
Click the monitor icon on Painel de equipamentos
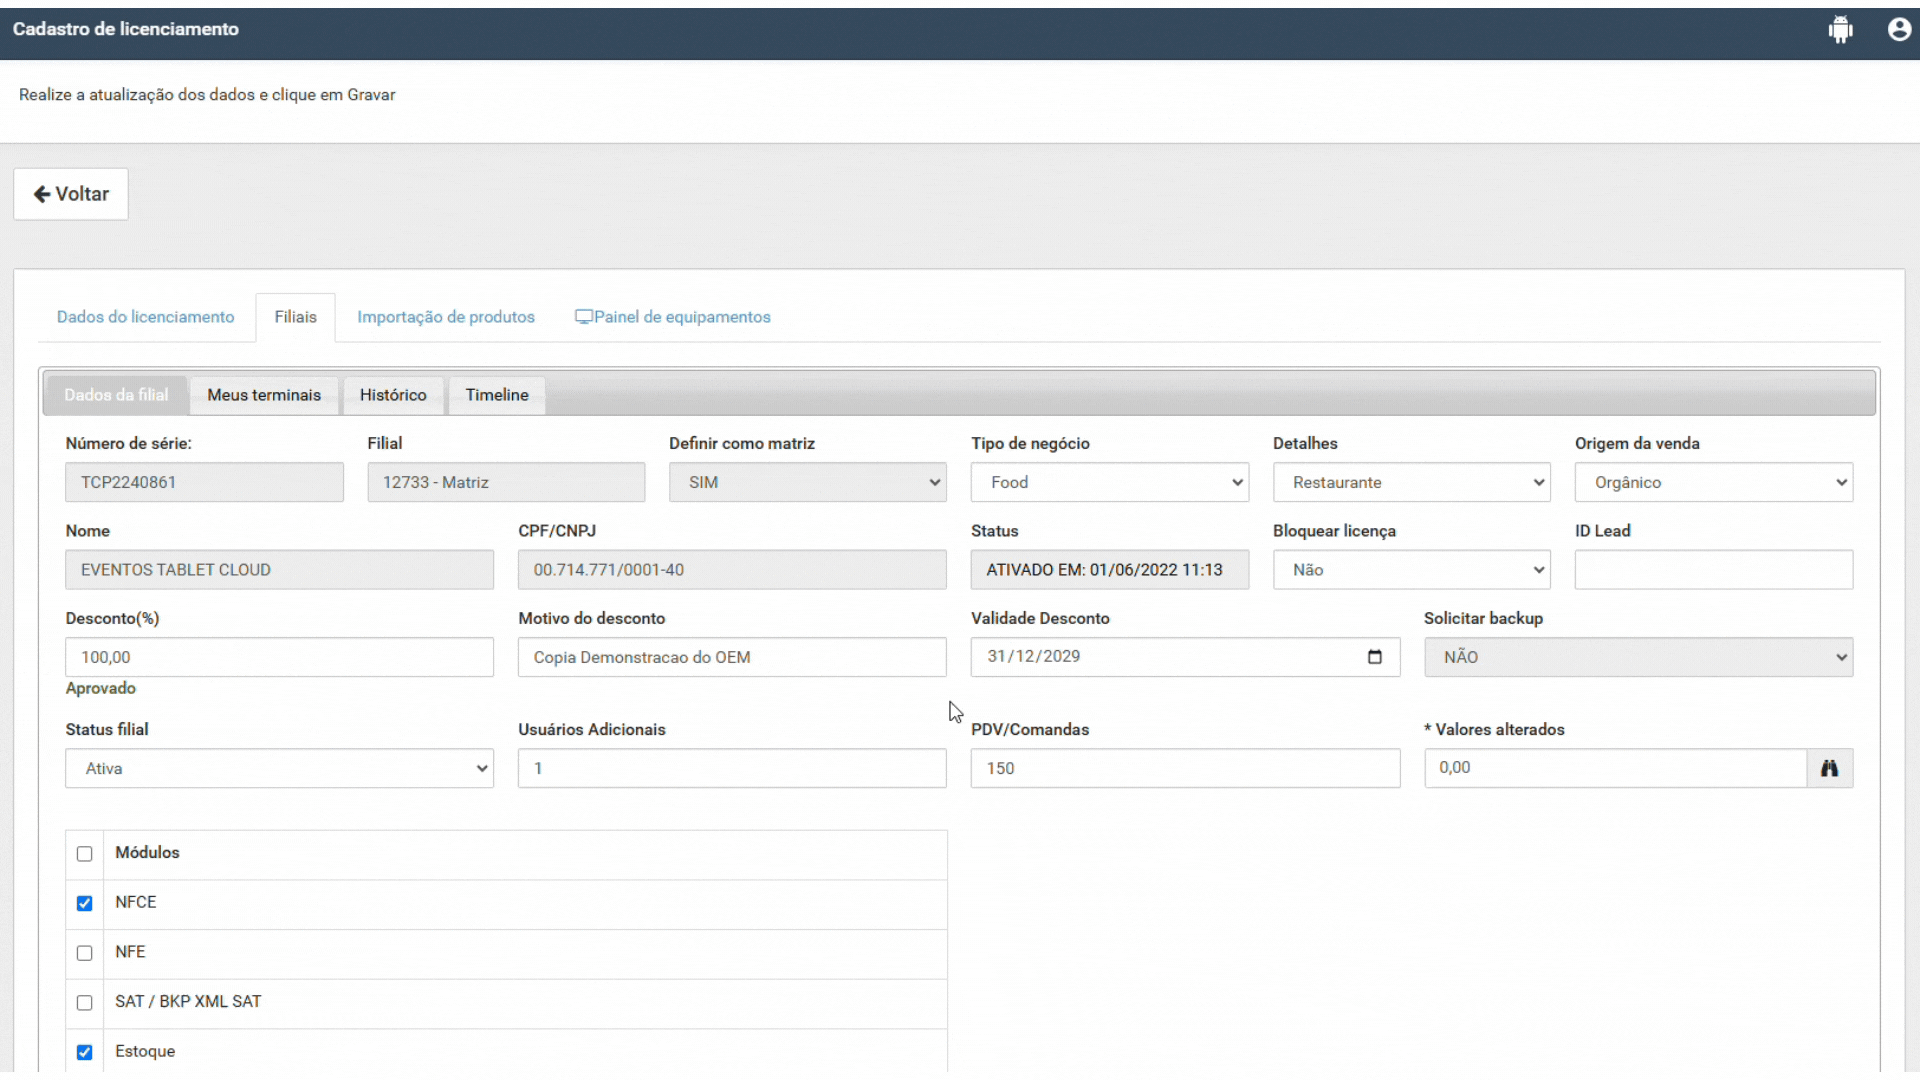pyautogui.click(x=583, y=317)
